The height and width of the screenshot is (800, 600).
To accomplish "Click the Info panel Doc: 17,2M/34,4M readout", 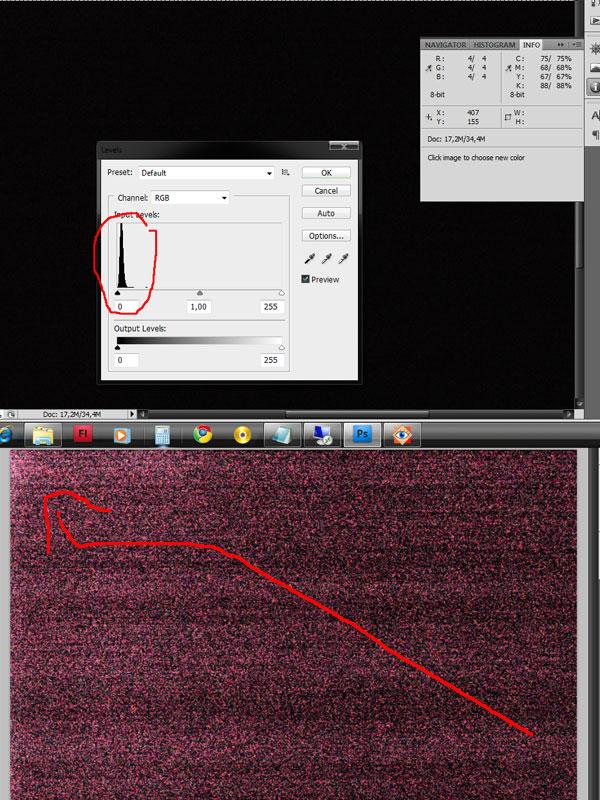I will [456, 139].
